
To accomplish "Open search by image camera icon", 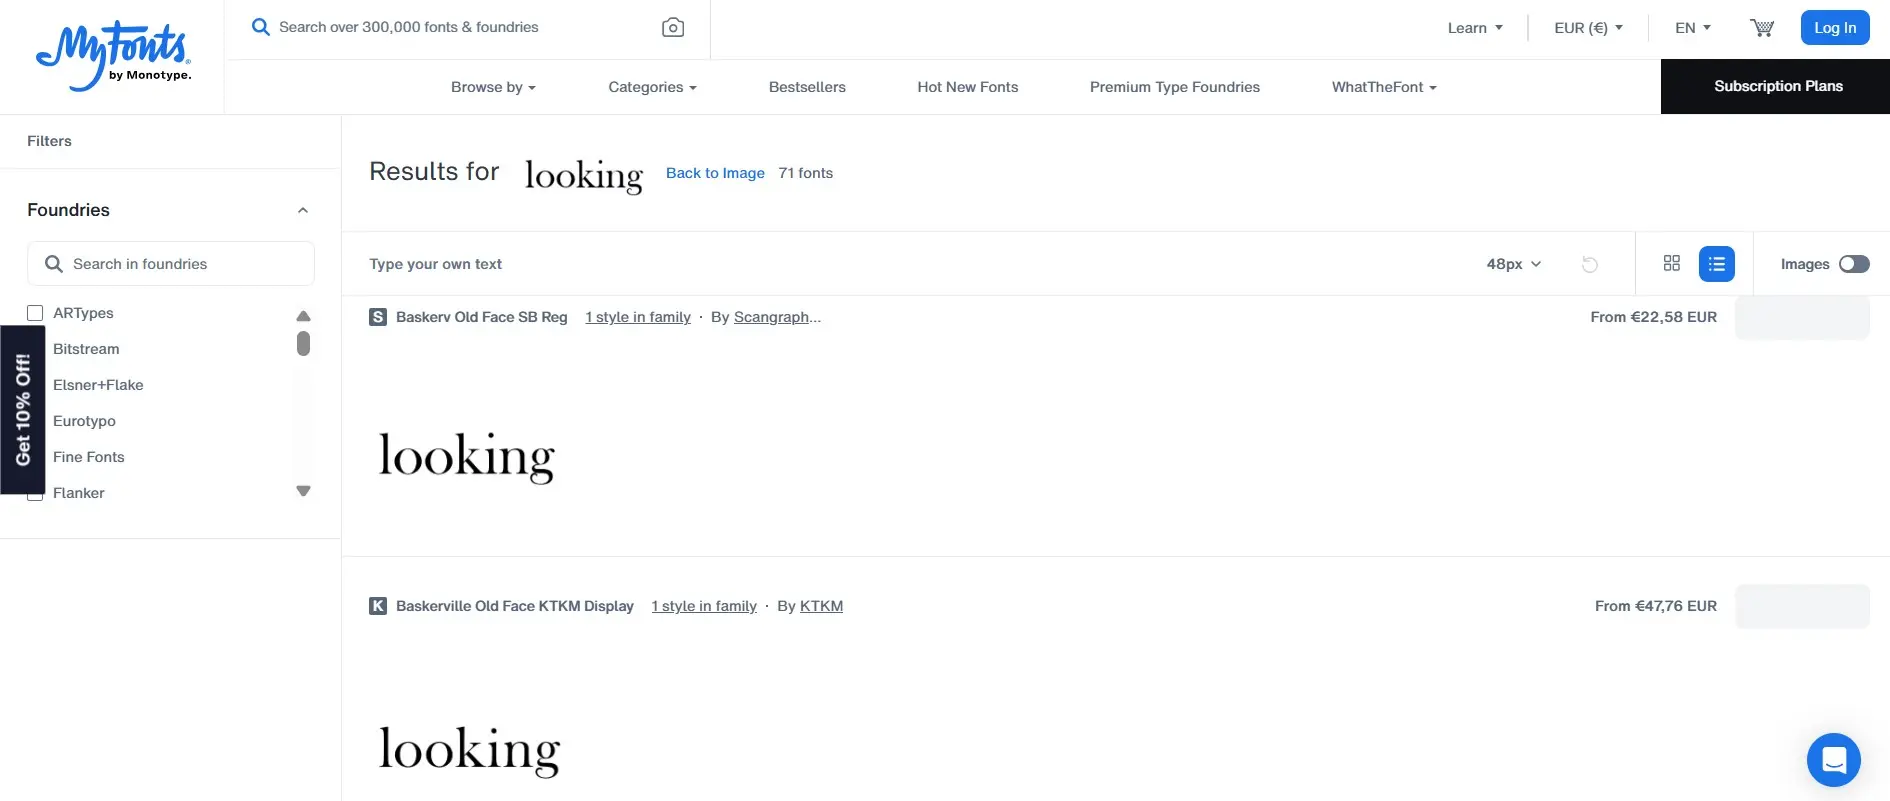I will pyautogui.click(x=672, y=27).
